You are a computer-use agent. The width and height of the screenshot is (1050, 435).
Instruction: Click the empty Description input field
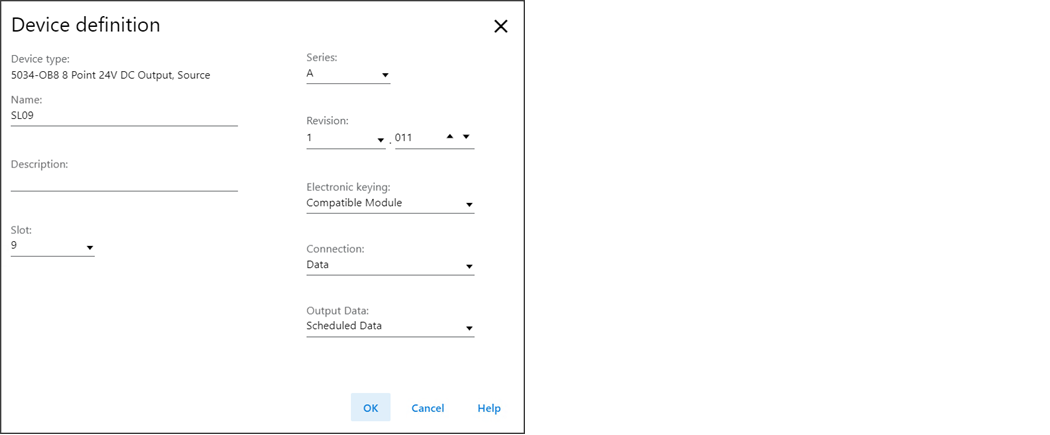pos(124,181)
